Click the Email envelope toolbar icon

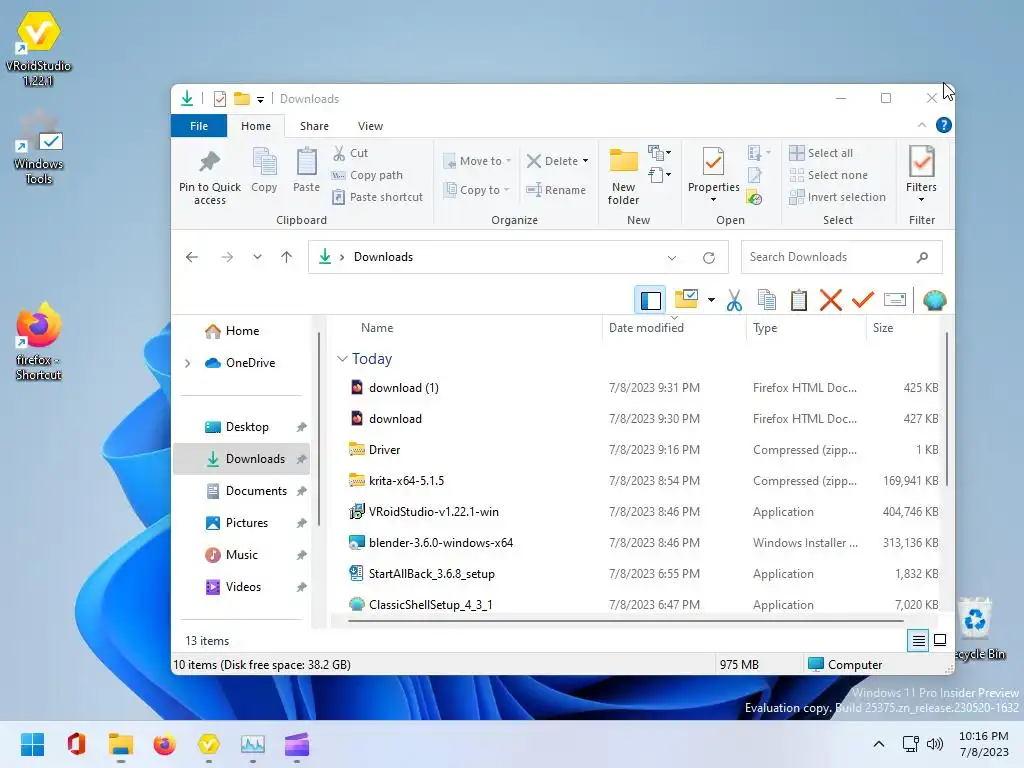click(x=895, y=300)
